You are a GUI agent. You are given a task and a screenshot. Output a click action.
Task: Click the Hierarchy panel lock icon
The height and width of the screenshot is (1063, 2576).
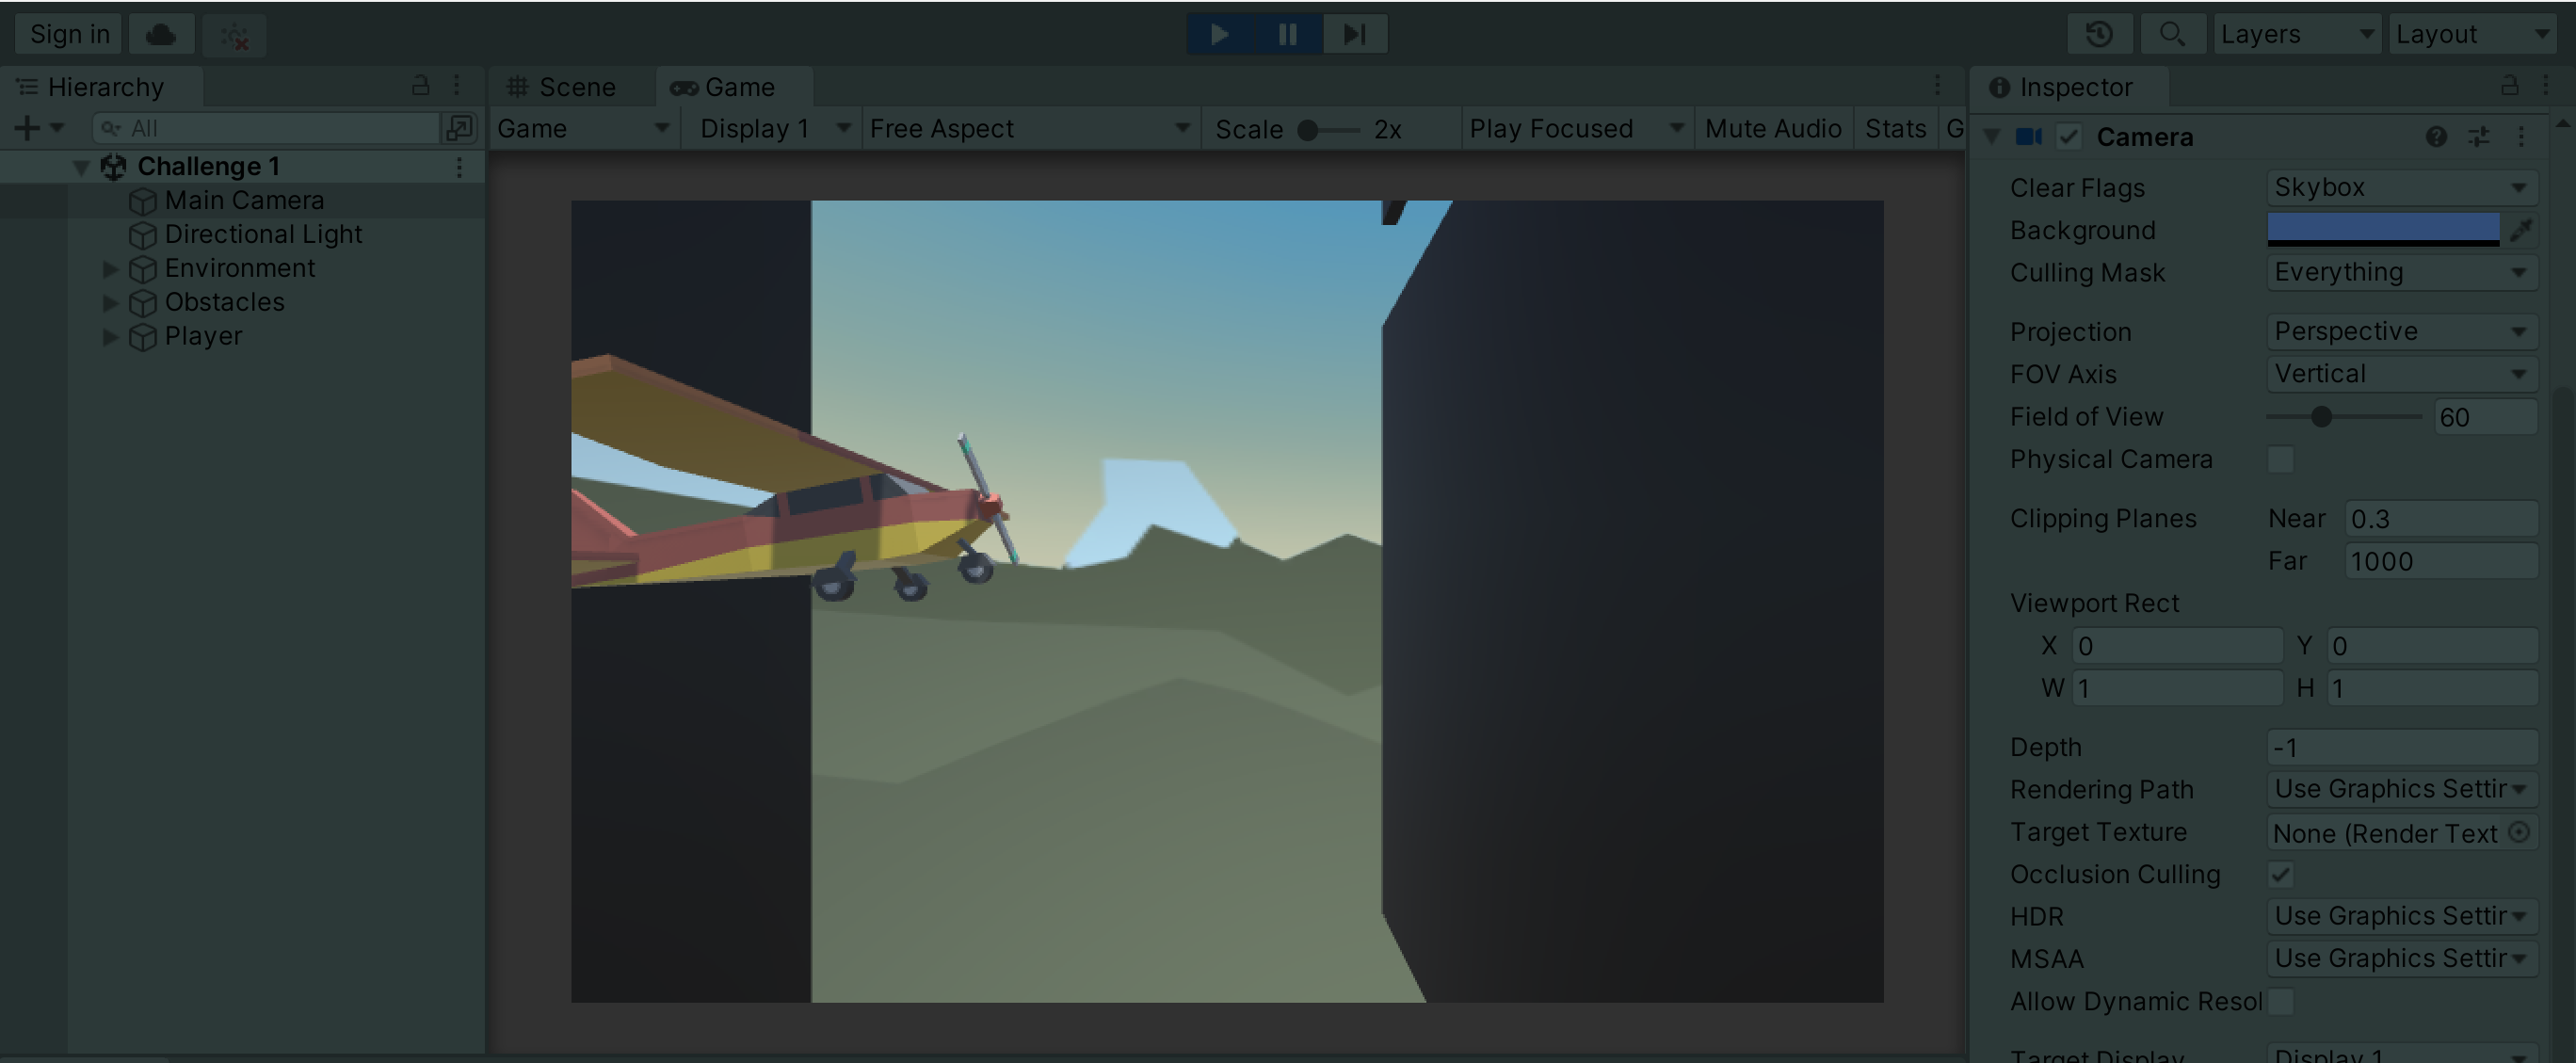[420, 86]
